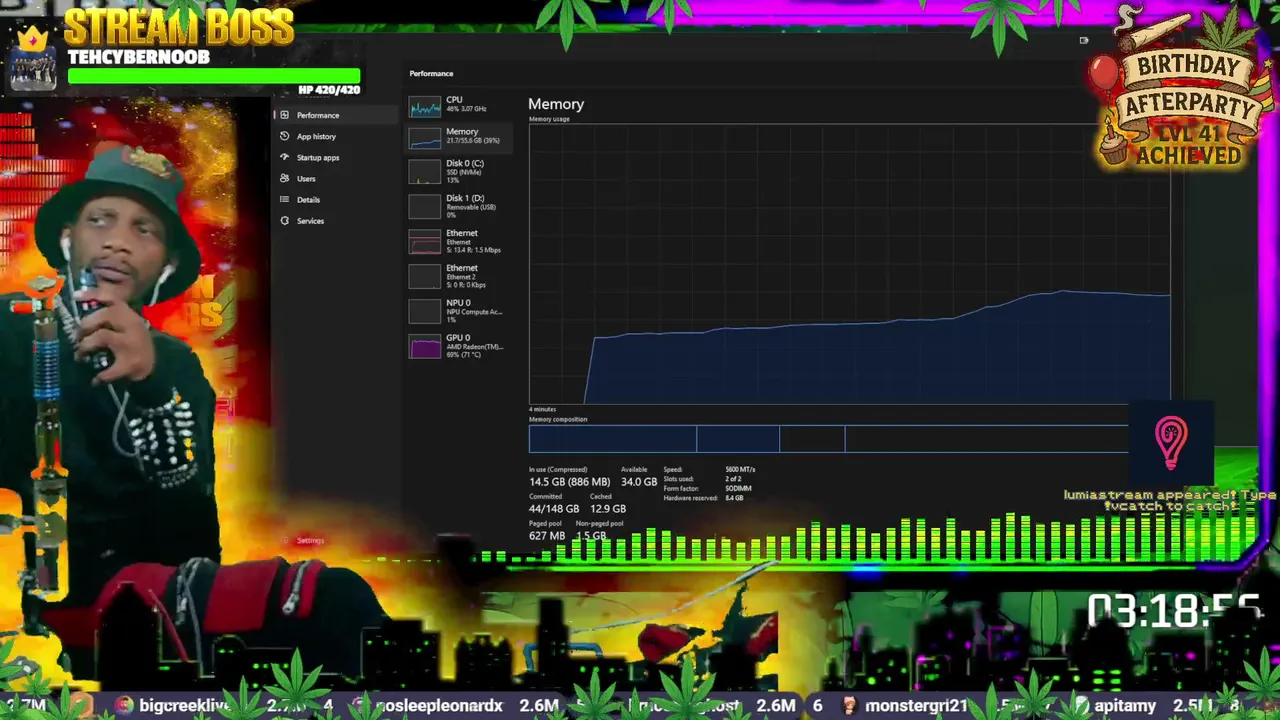Click the 'SODIMM' form factor value

pos(738,489)
